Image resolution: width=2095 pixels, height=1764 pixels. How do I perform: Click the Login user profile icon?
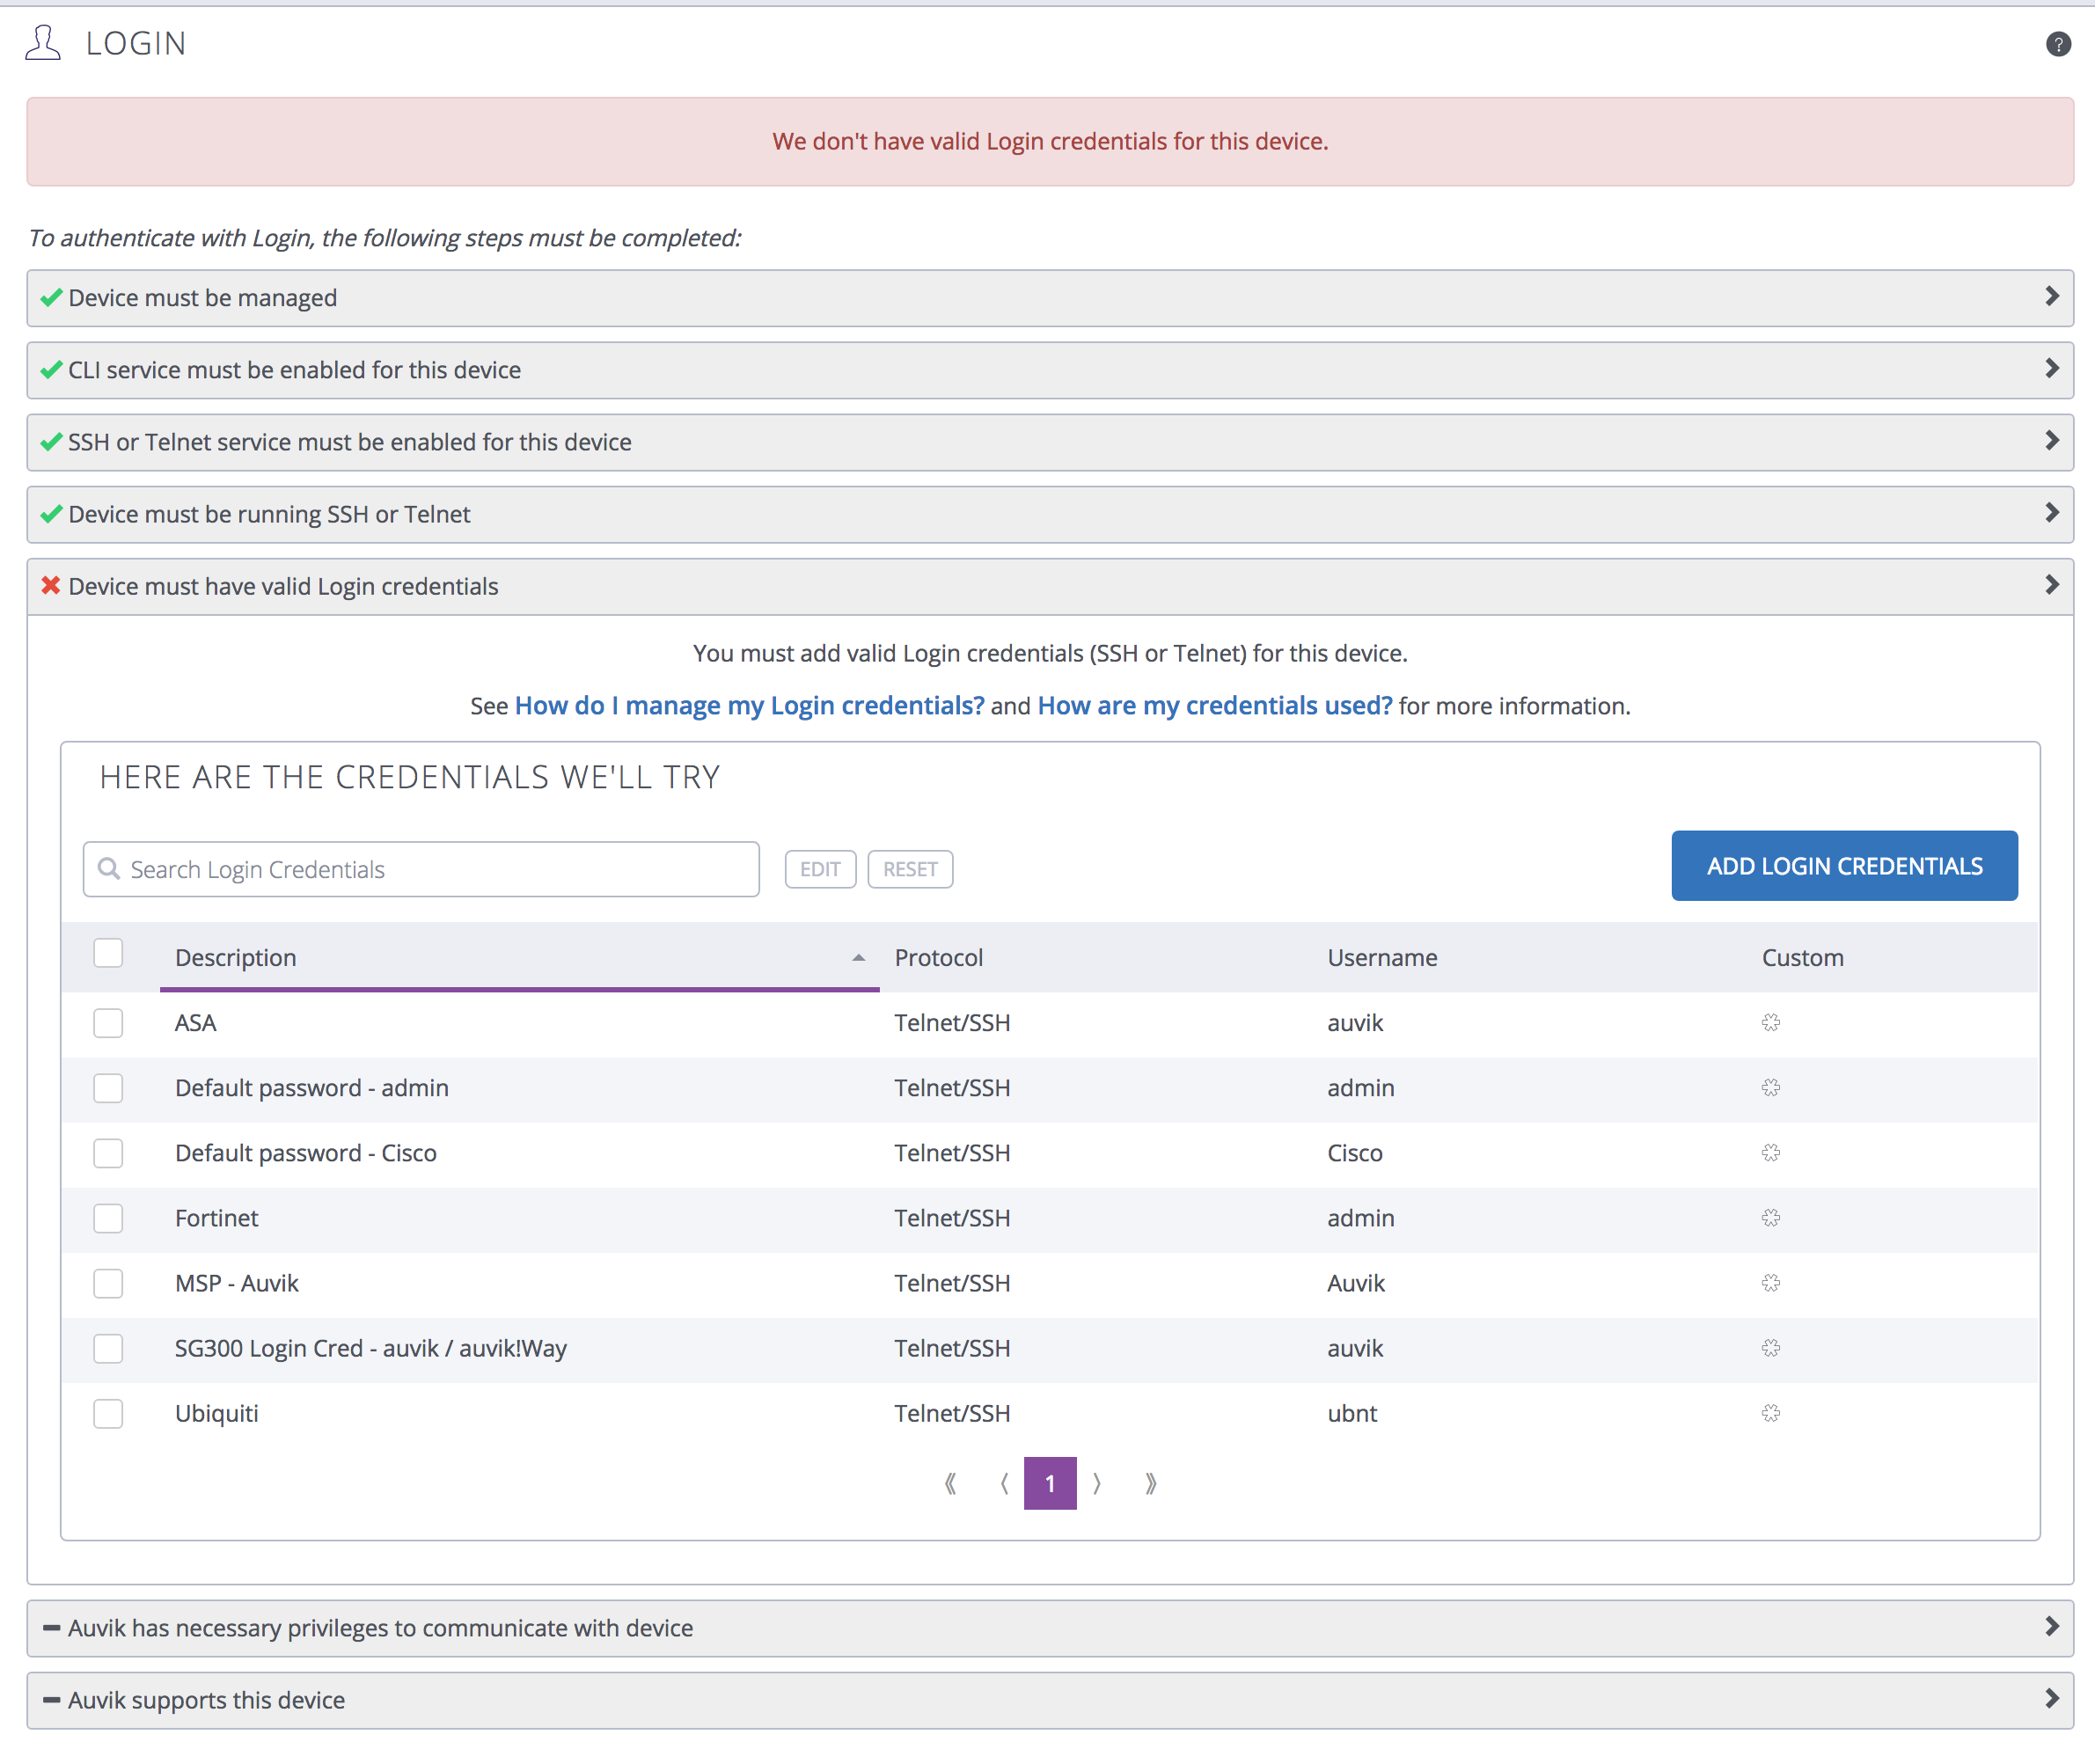tap(43, 43)
